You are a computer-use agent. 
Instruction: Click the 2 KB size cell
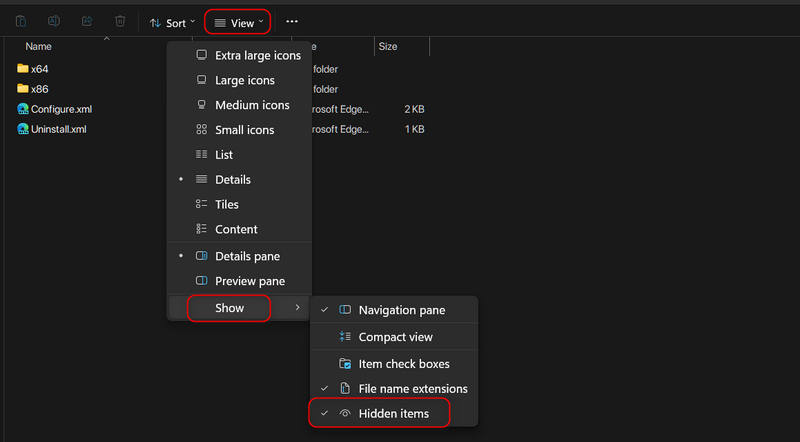[414, 109]
